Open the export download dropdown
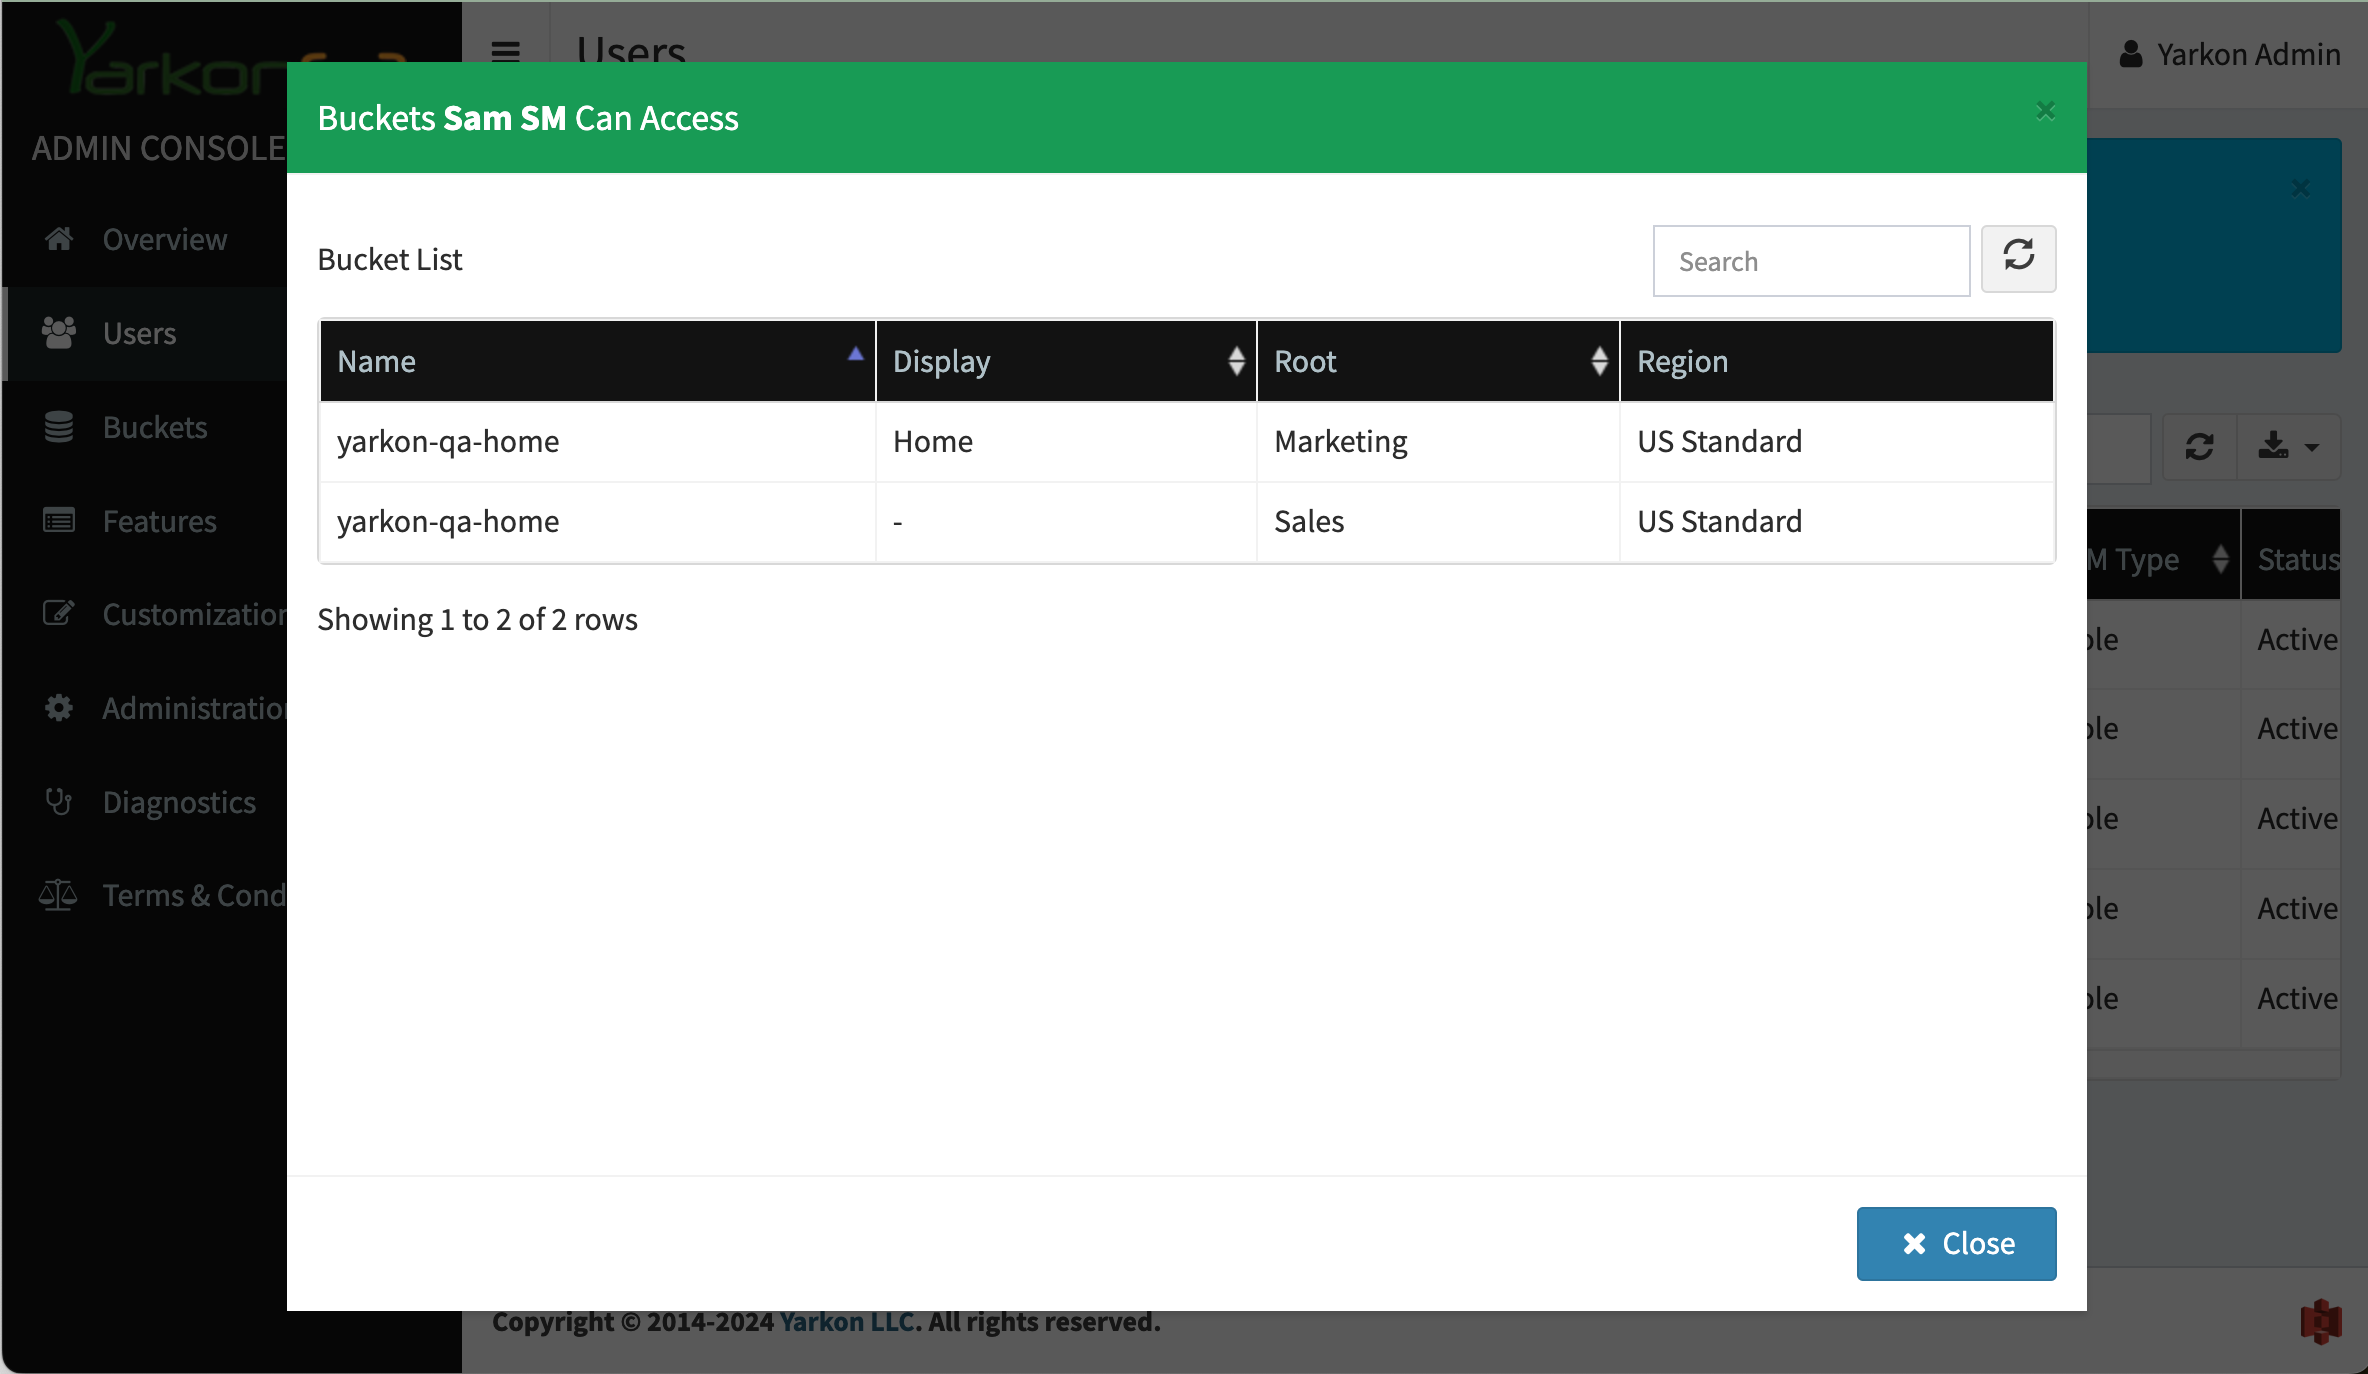The height and width of the screenshot is (1374, 2368). 2288,447
